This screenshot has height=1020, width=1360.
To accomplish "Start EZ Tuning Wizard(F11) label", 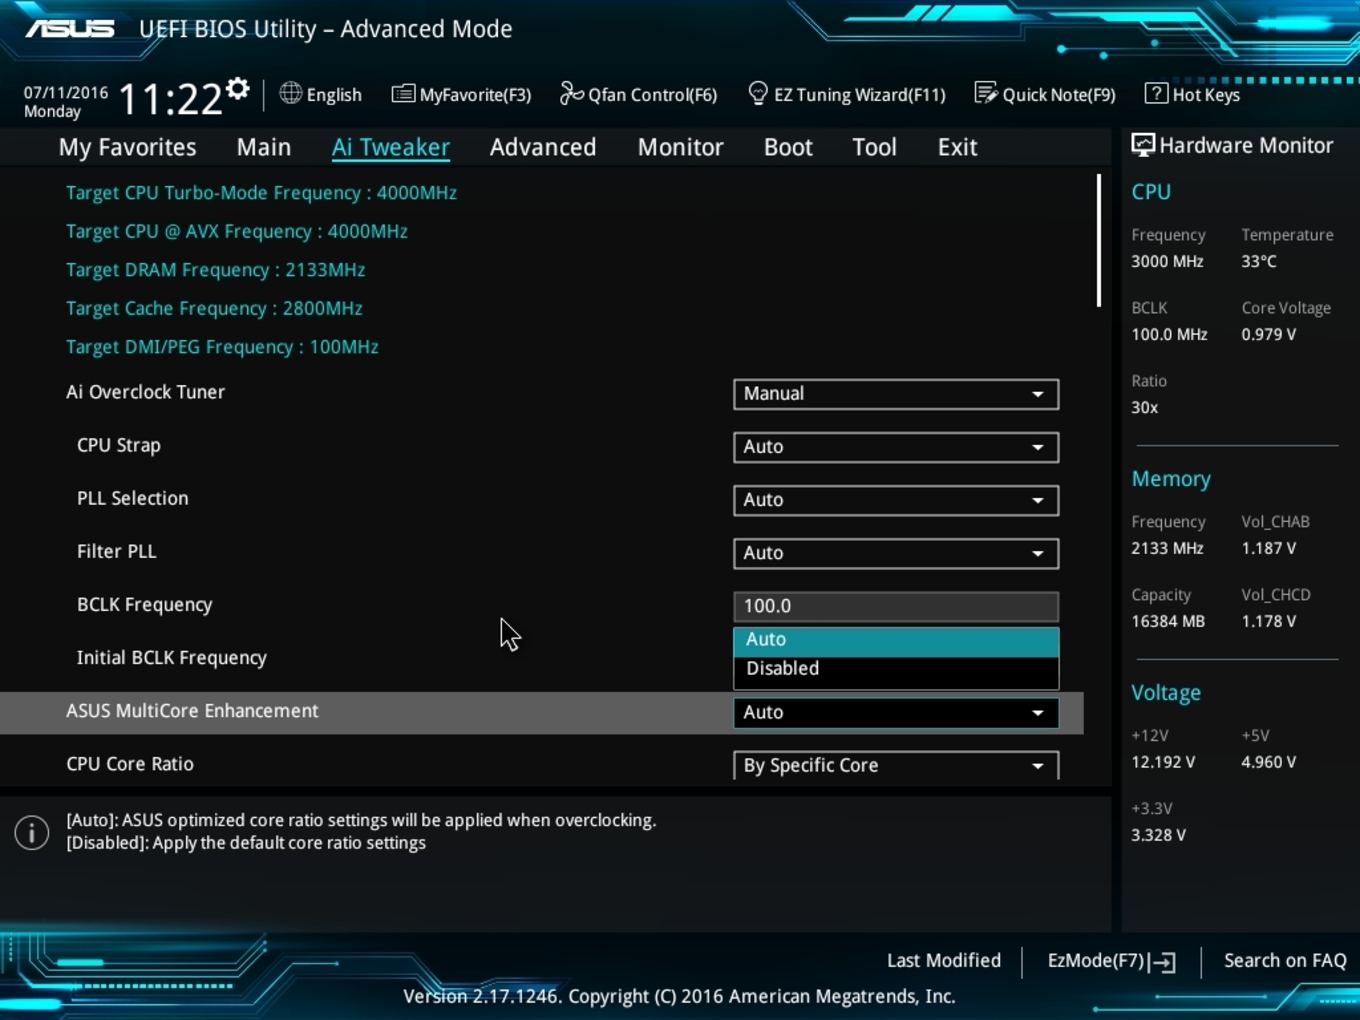I will [x=859, y=95].
